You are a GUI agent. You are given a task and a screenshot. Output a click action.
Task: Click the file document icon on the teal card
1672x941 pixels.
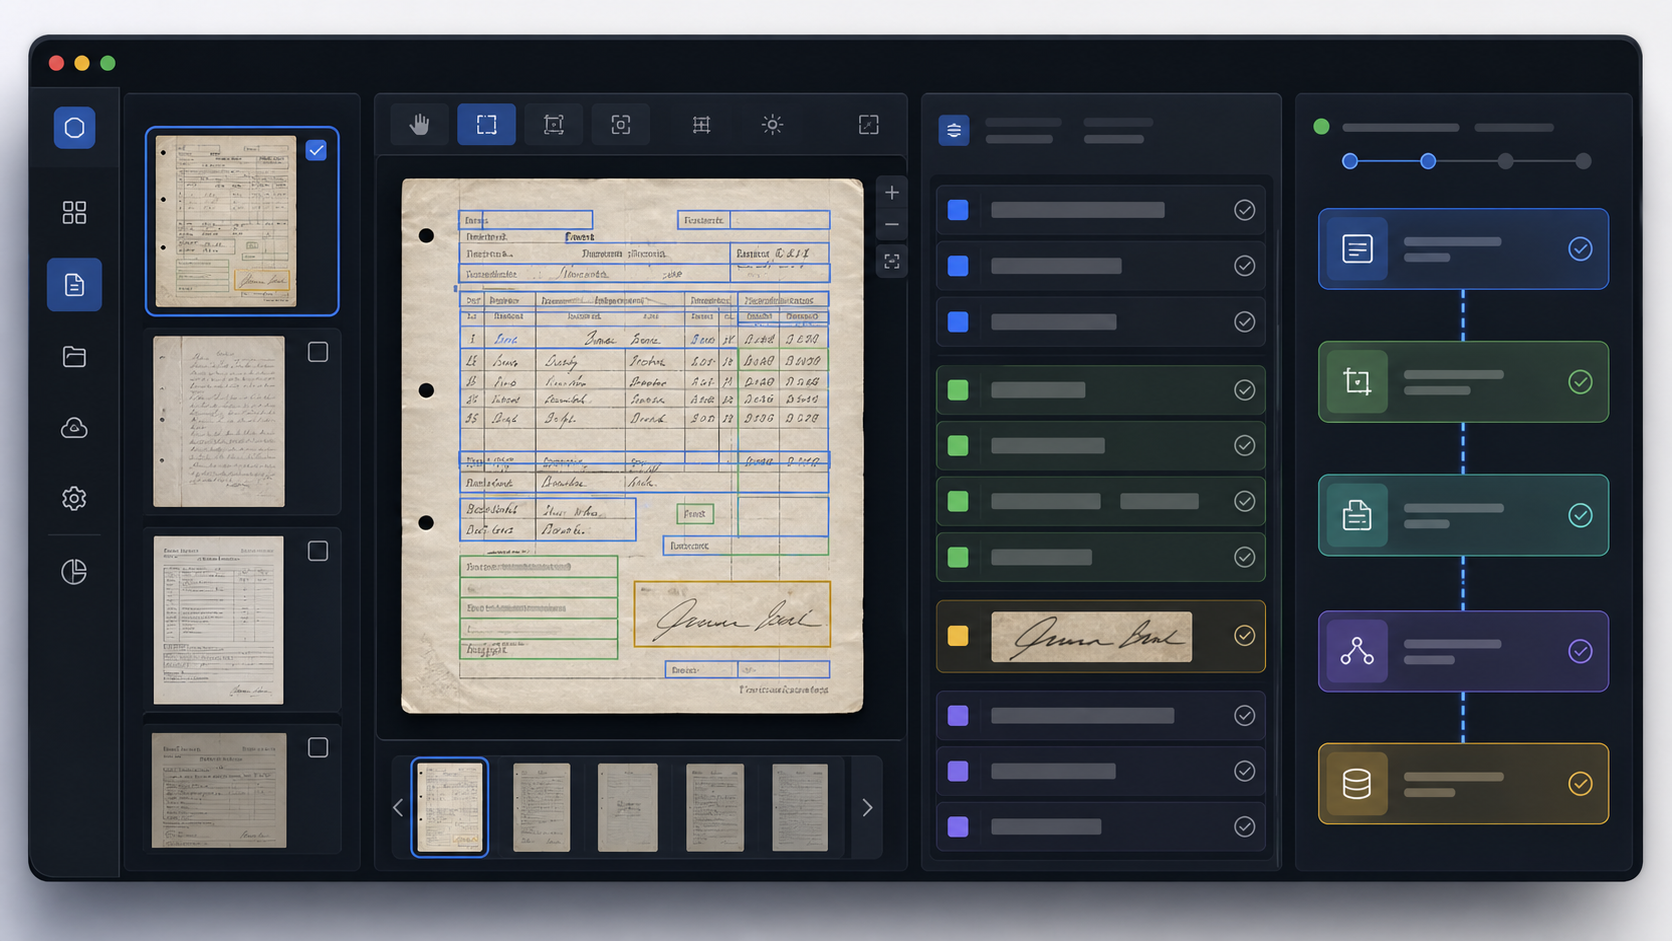pos(1357,515)
